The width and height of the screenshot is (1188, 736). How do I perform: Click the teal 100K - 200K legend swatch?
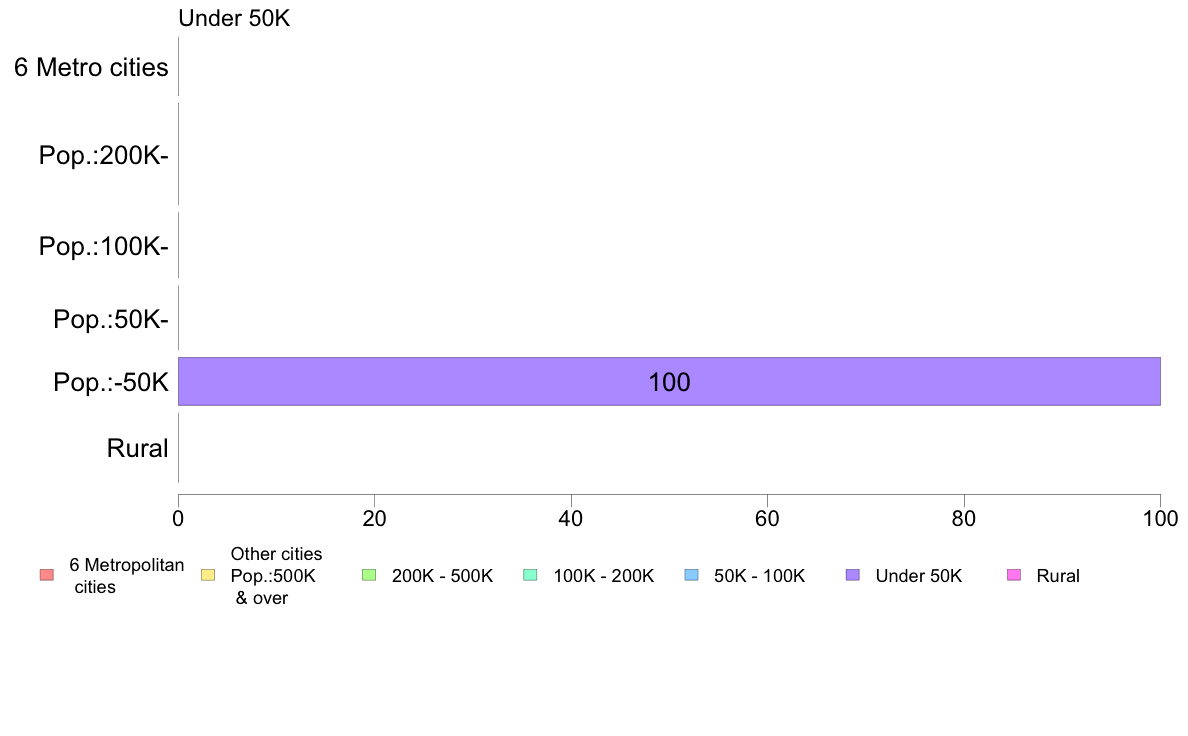tap(530, 575)
